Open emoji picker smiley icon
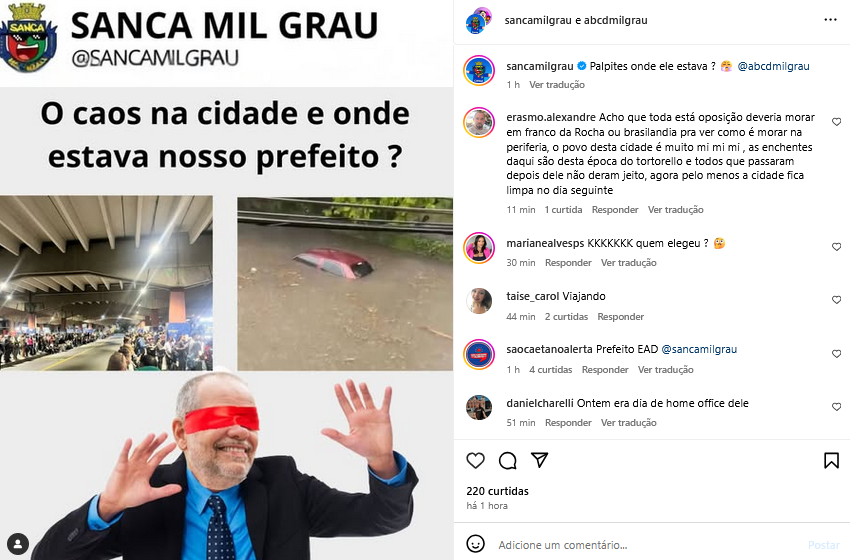 [475, 544]
